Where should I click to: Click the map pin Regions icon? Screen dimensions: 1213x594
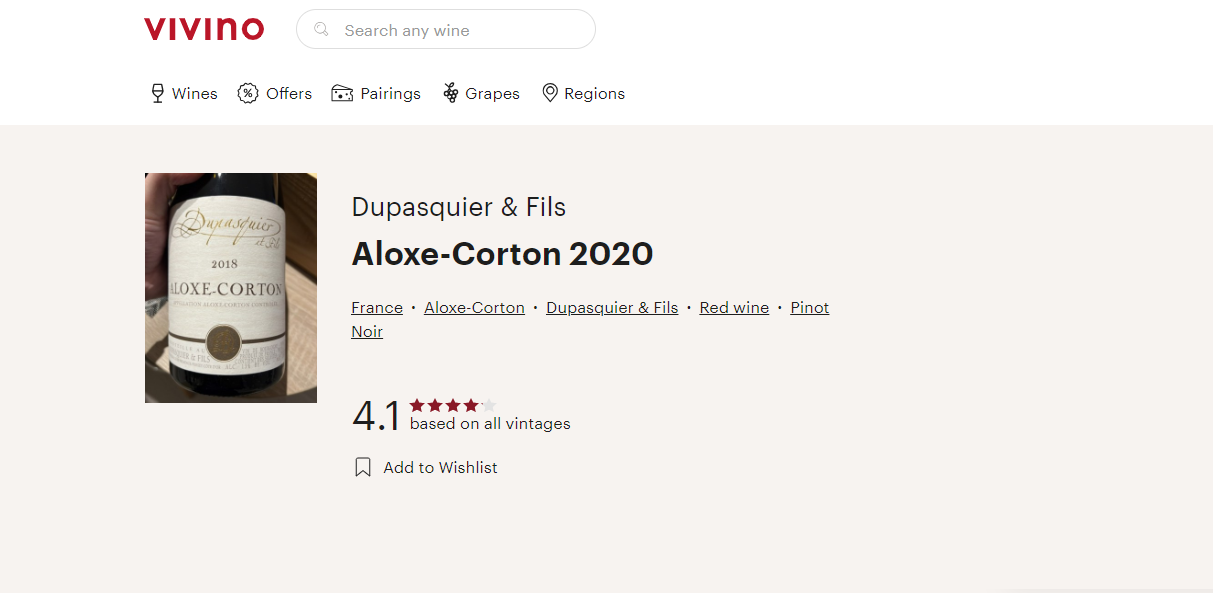[x=549, y=93]
